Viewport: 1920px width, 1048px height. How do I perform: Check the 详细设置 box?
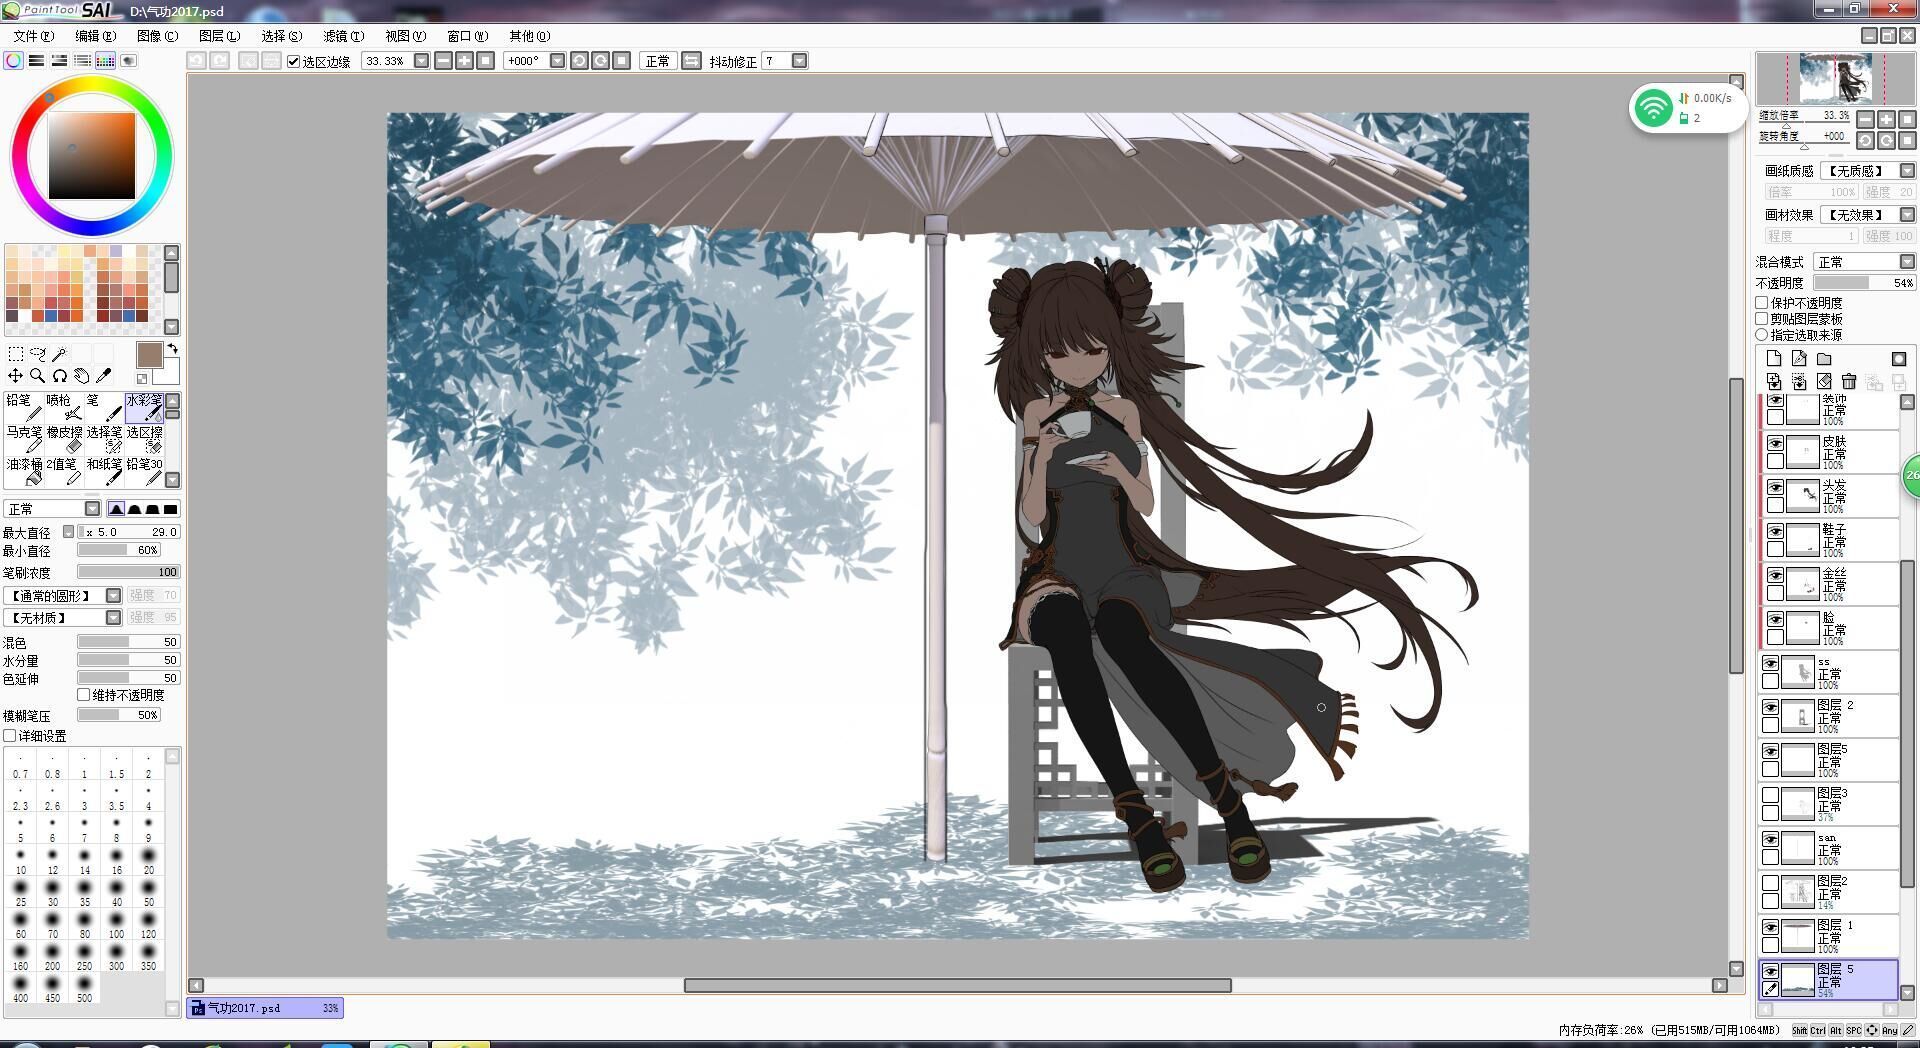pyautogui.click(x=10, y=736)
